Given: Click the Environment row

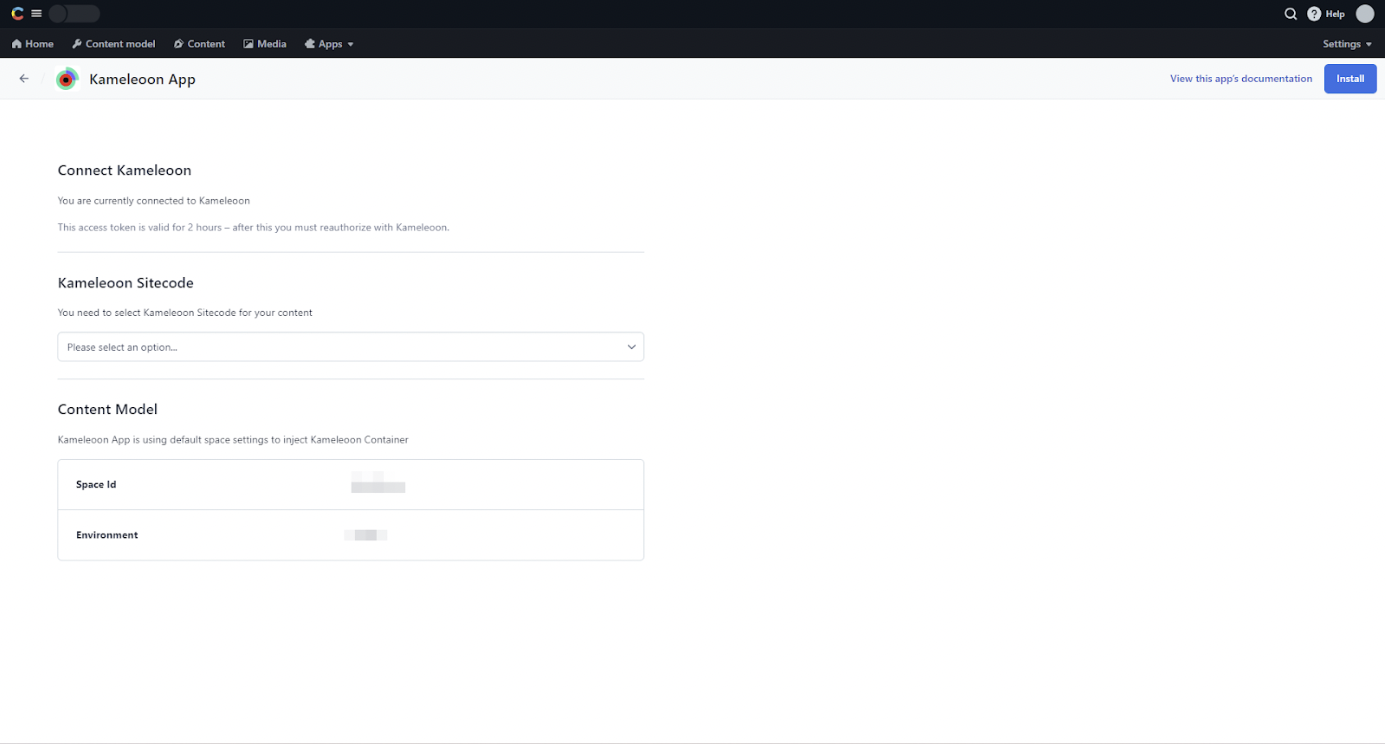Looking at the screenshot, I should [350, 535].
